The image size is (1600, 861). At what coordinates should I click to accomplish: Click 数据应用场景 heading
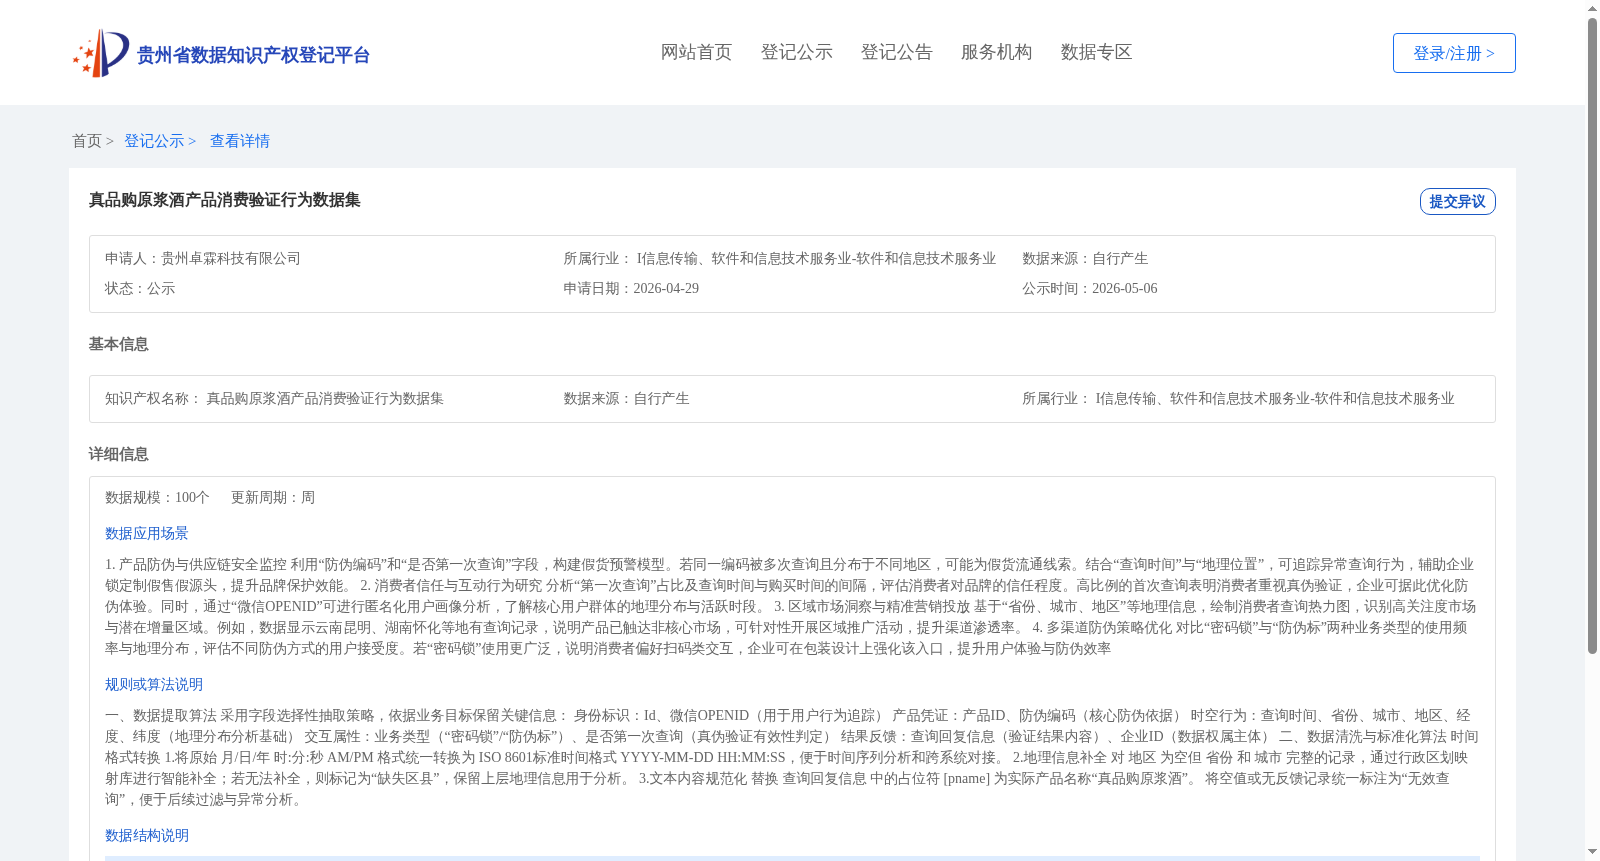[147, 533]
